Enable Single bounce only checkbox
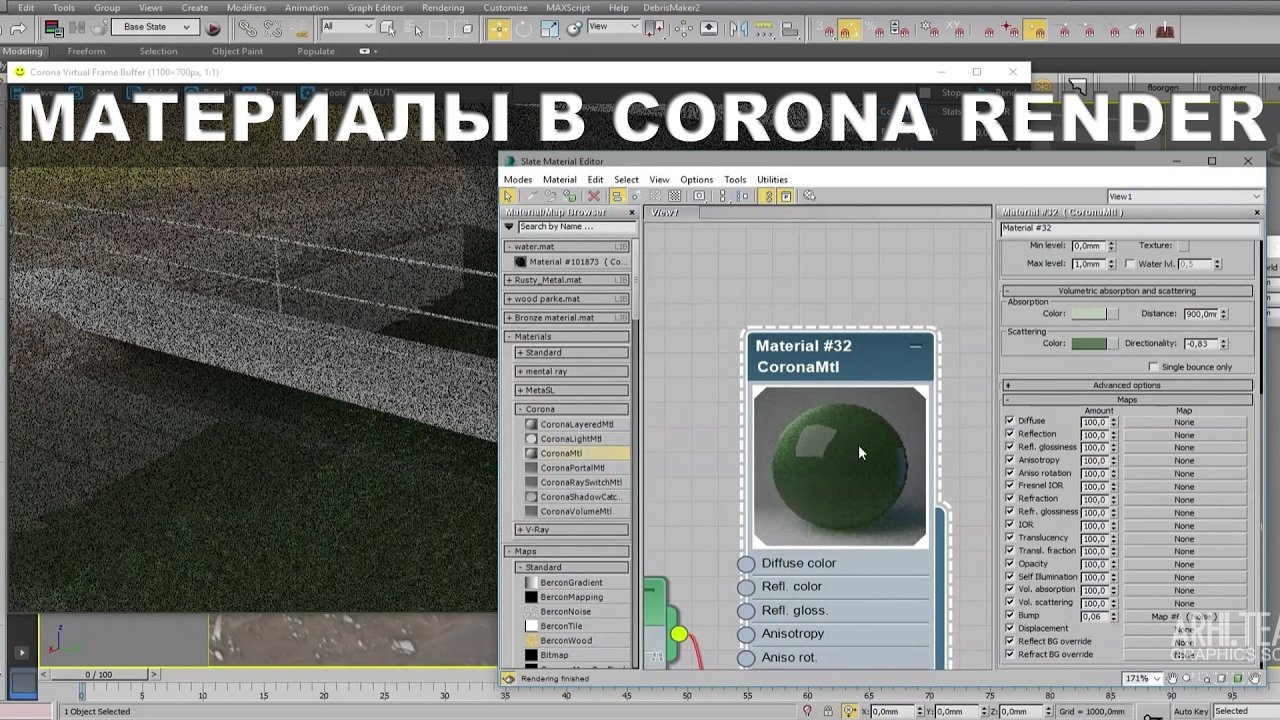The width and height of the screenshot is (1280, 720). click(1153, 367)
